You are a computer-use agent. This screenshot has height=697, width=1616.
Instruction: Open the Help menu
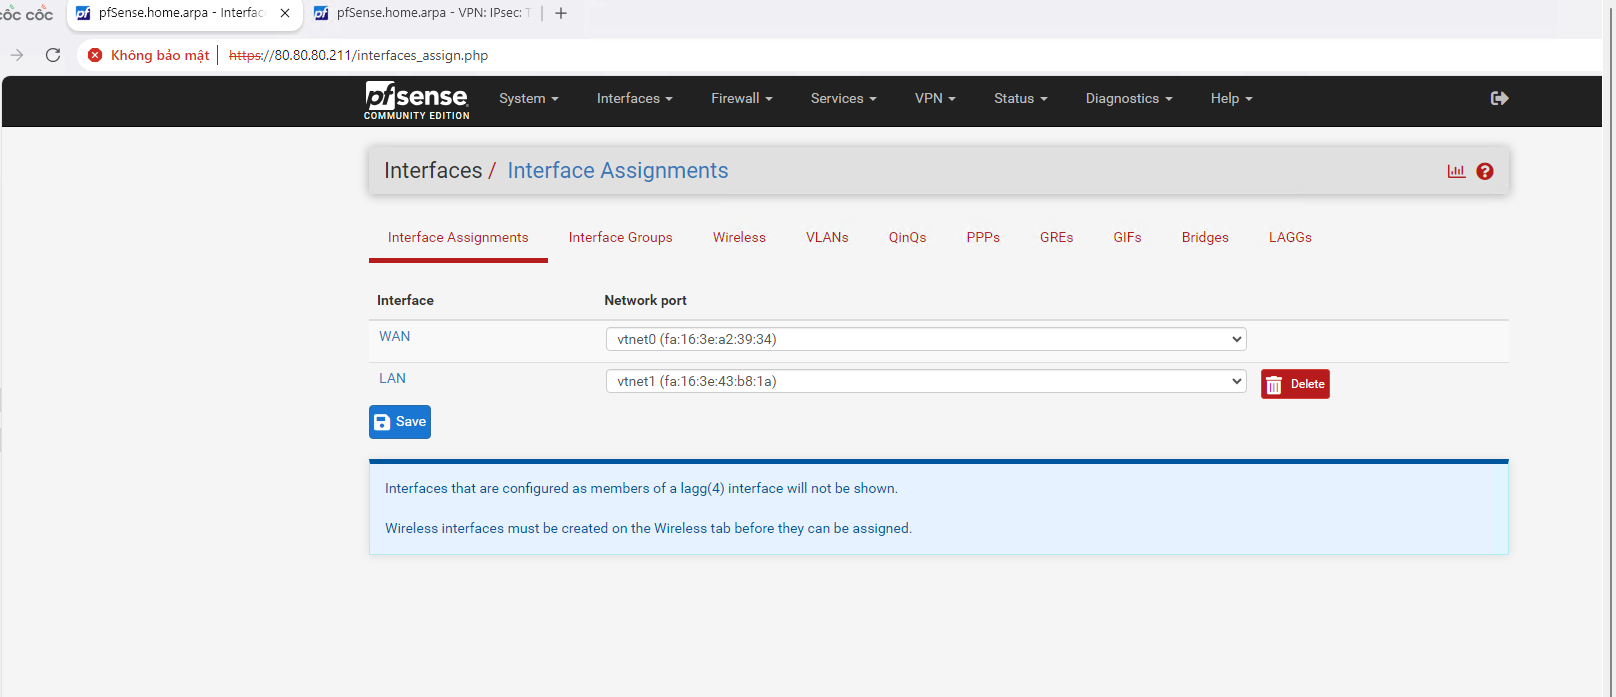(x=1231, y=98)
